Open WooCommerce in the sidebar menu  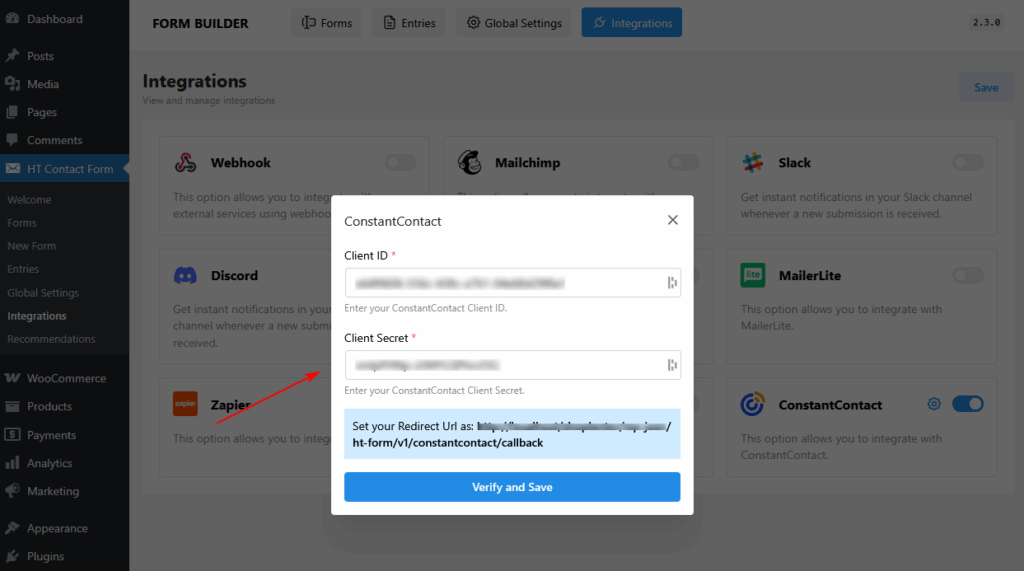66,378
